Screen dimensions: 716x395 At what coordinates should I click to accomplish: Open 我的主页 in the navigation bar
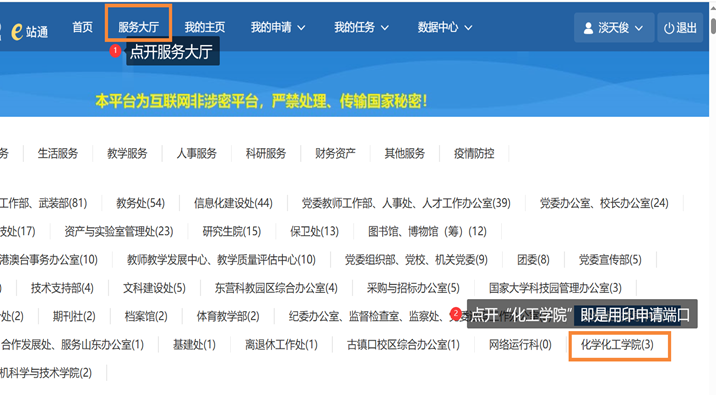205,27
